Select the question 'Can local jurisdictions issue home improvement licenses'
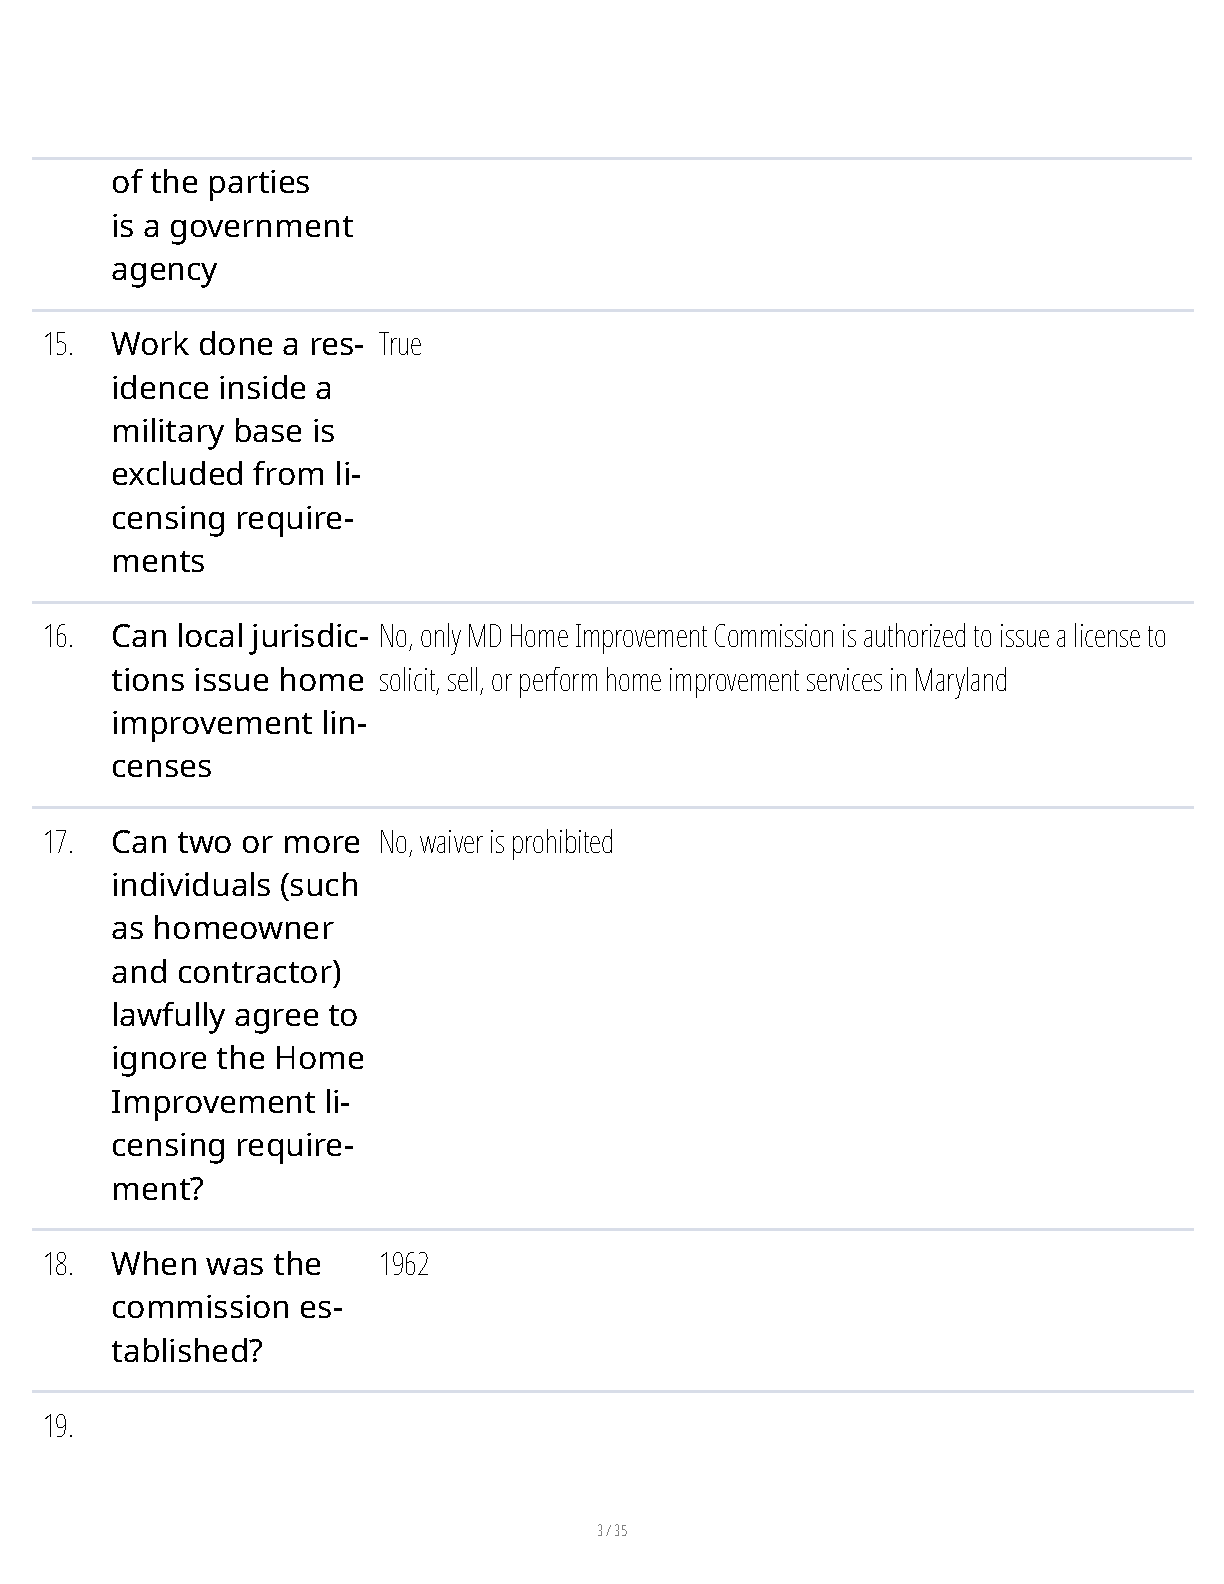1224x1584 pixels. click(x=239, y=701)
